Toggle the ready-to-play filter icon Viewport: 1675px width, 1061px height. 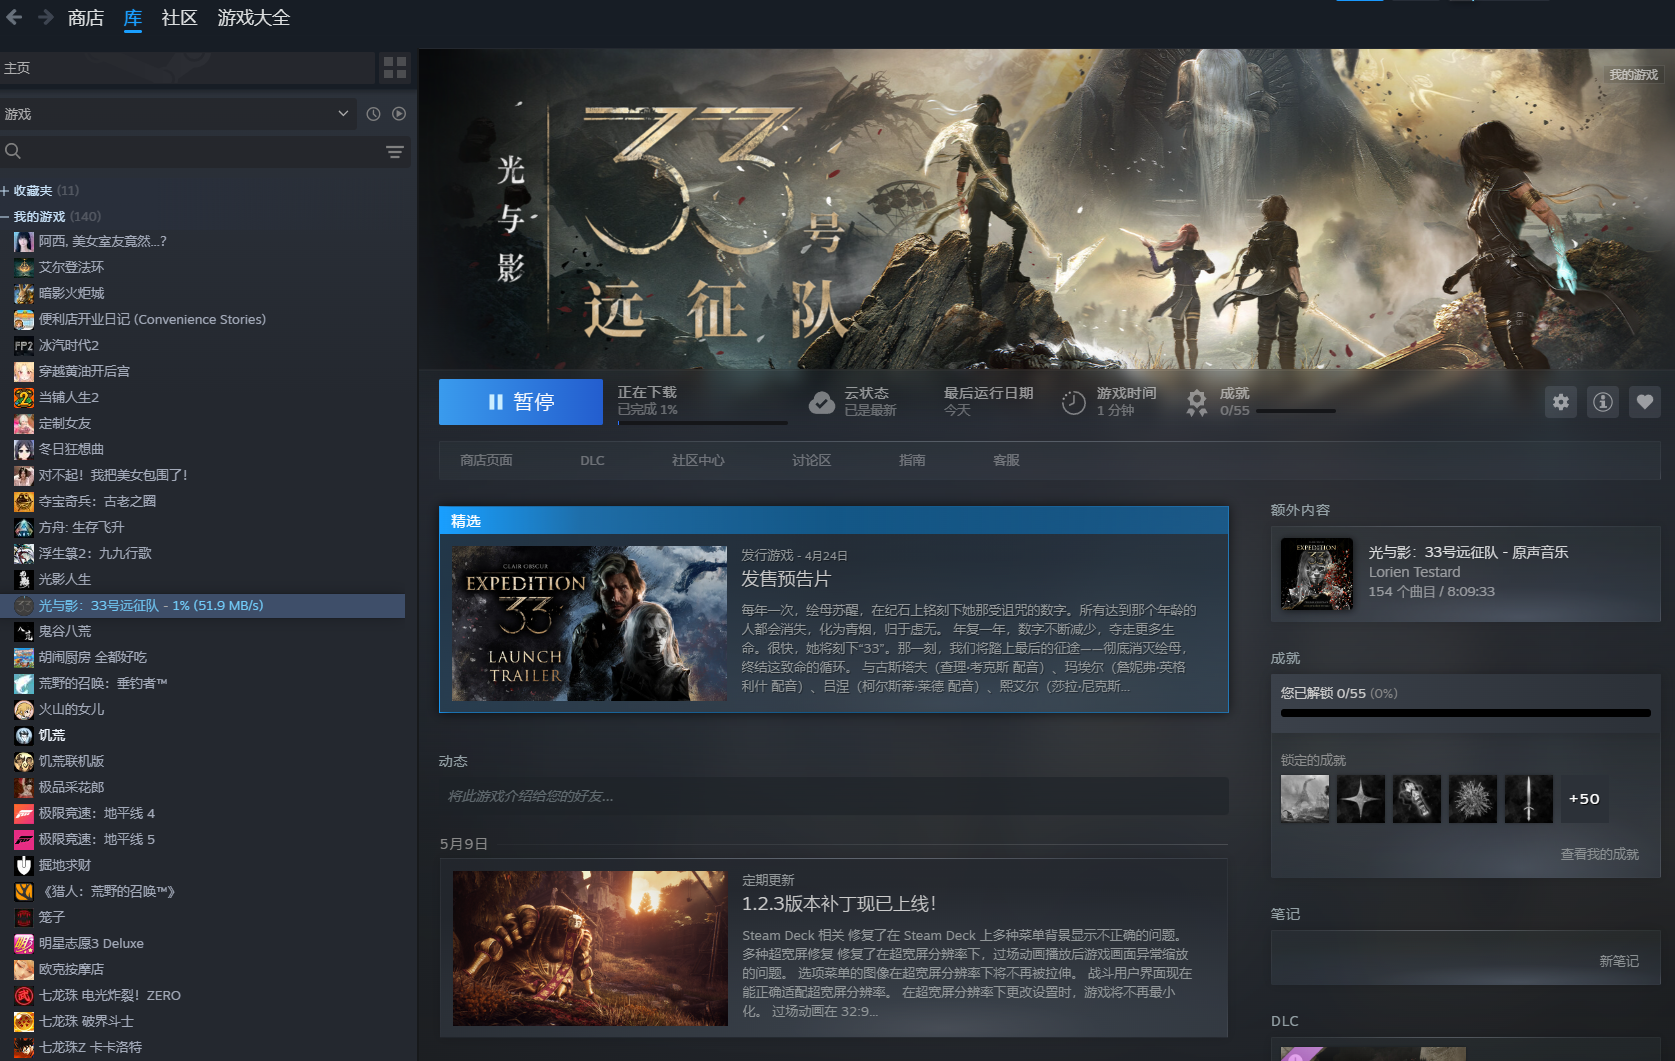398,114
